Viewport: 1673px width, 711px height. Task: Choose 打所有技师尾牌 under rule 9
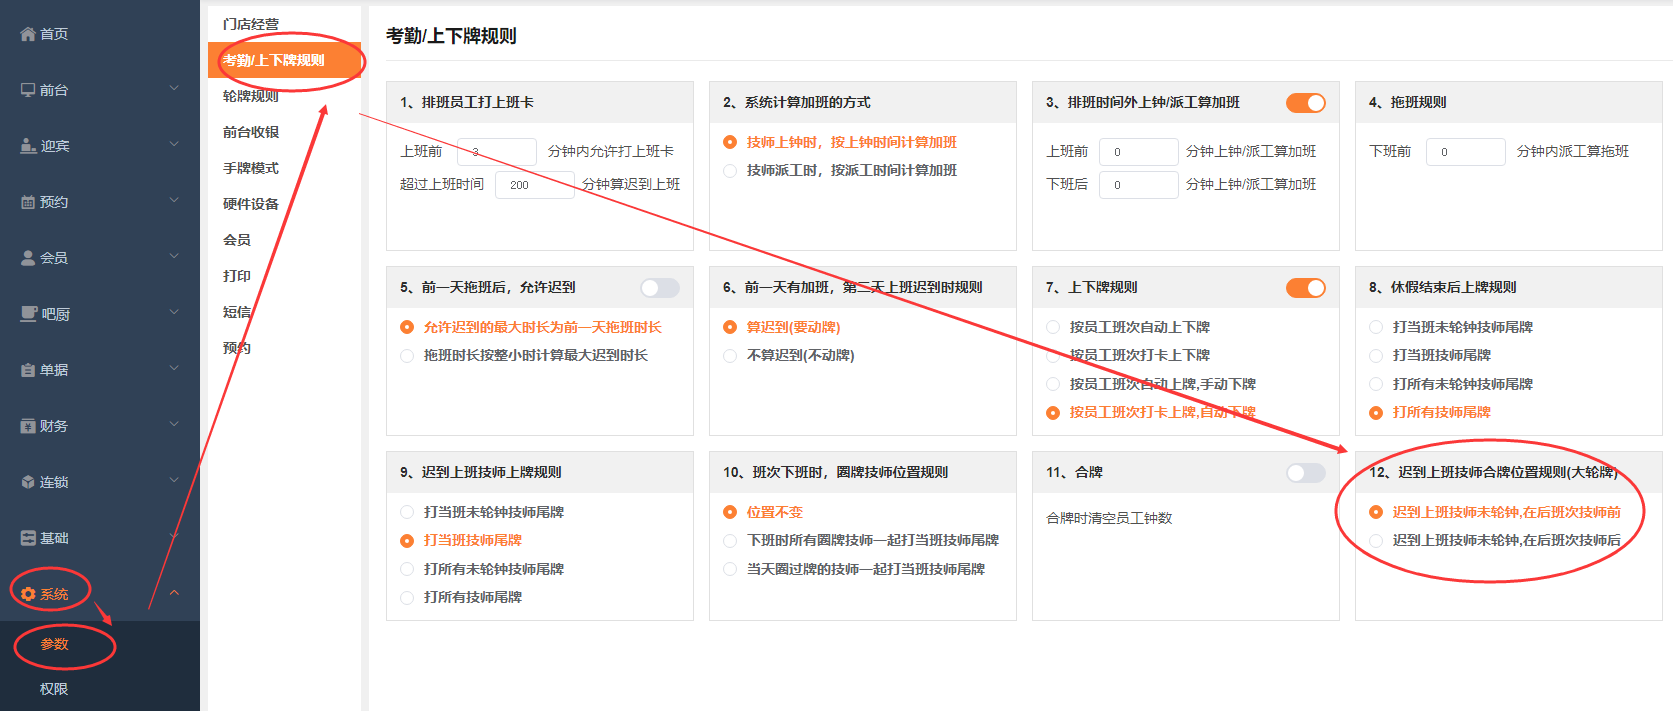coord(461,598)
